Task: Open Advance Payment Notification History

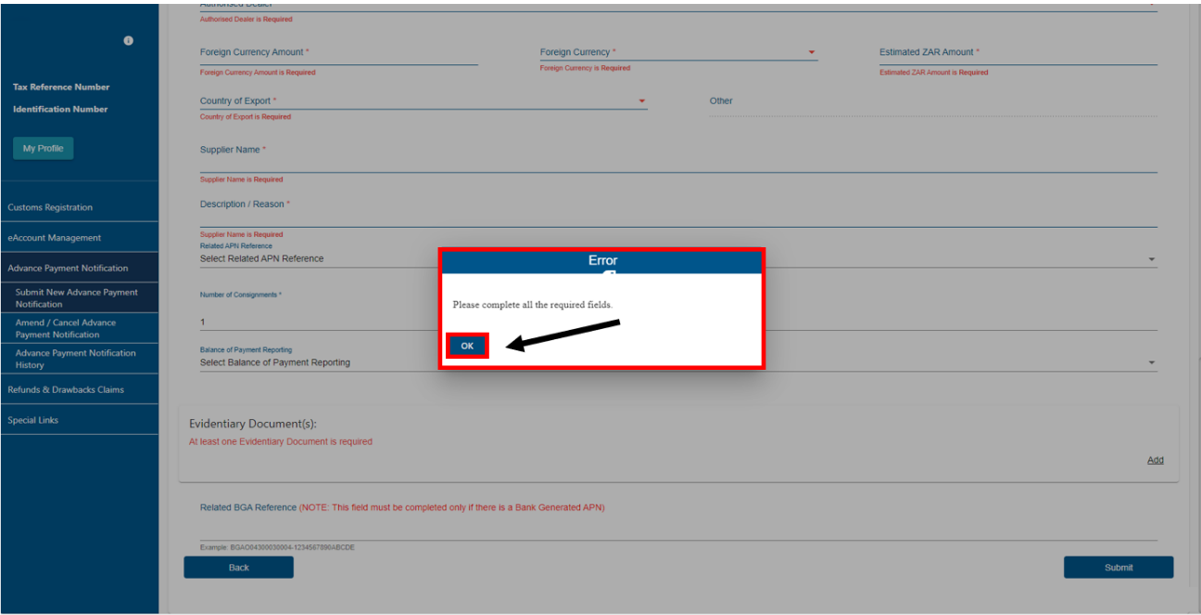Action: coord(76,358)
